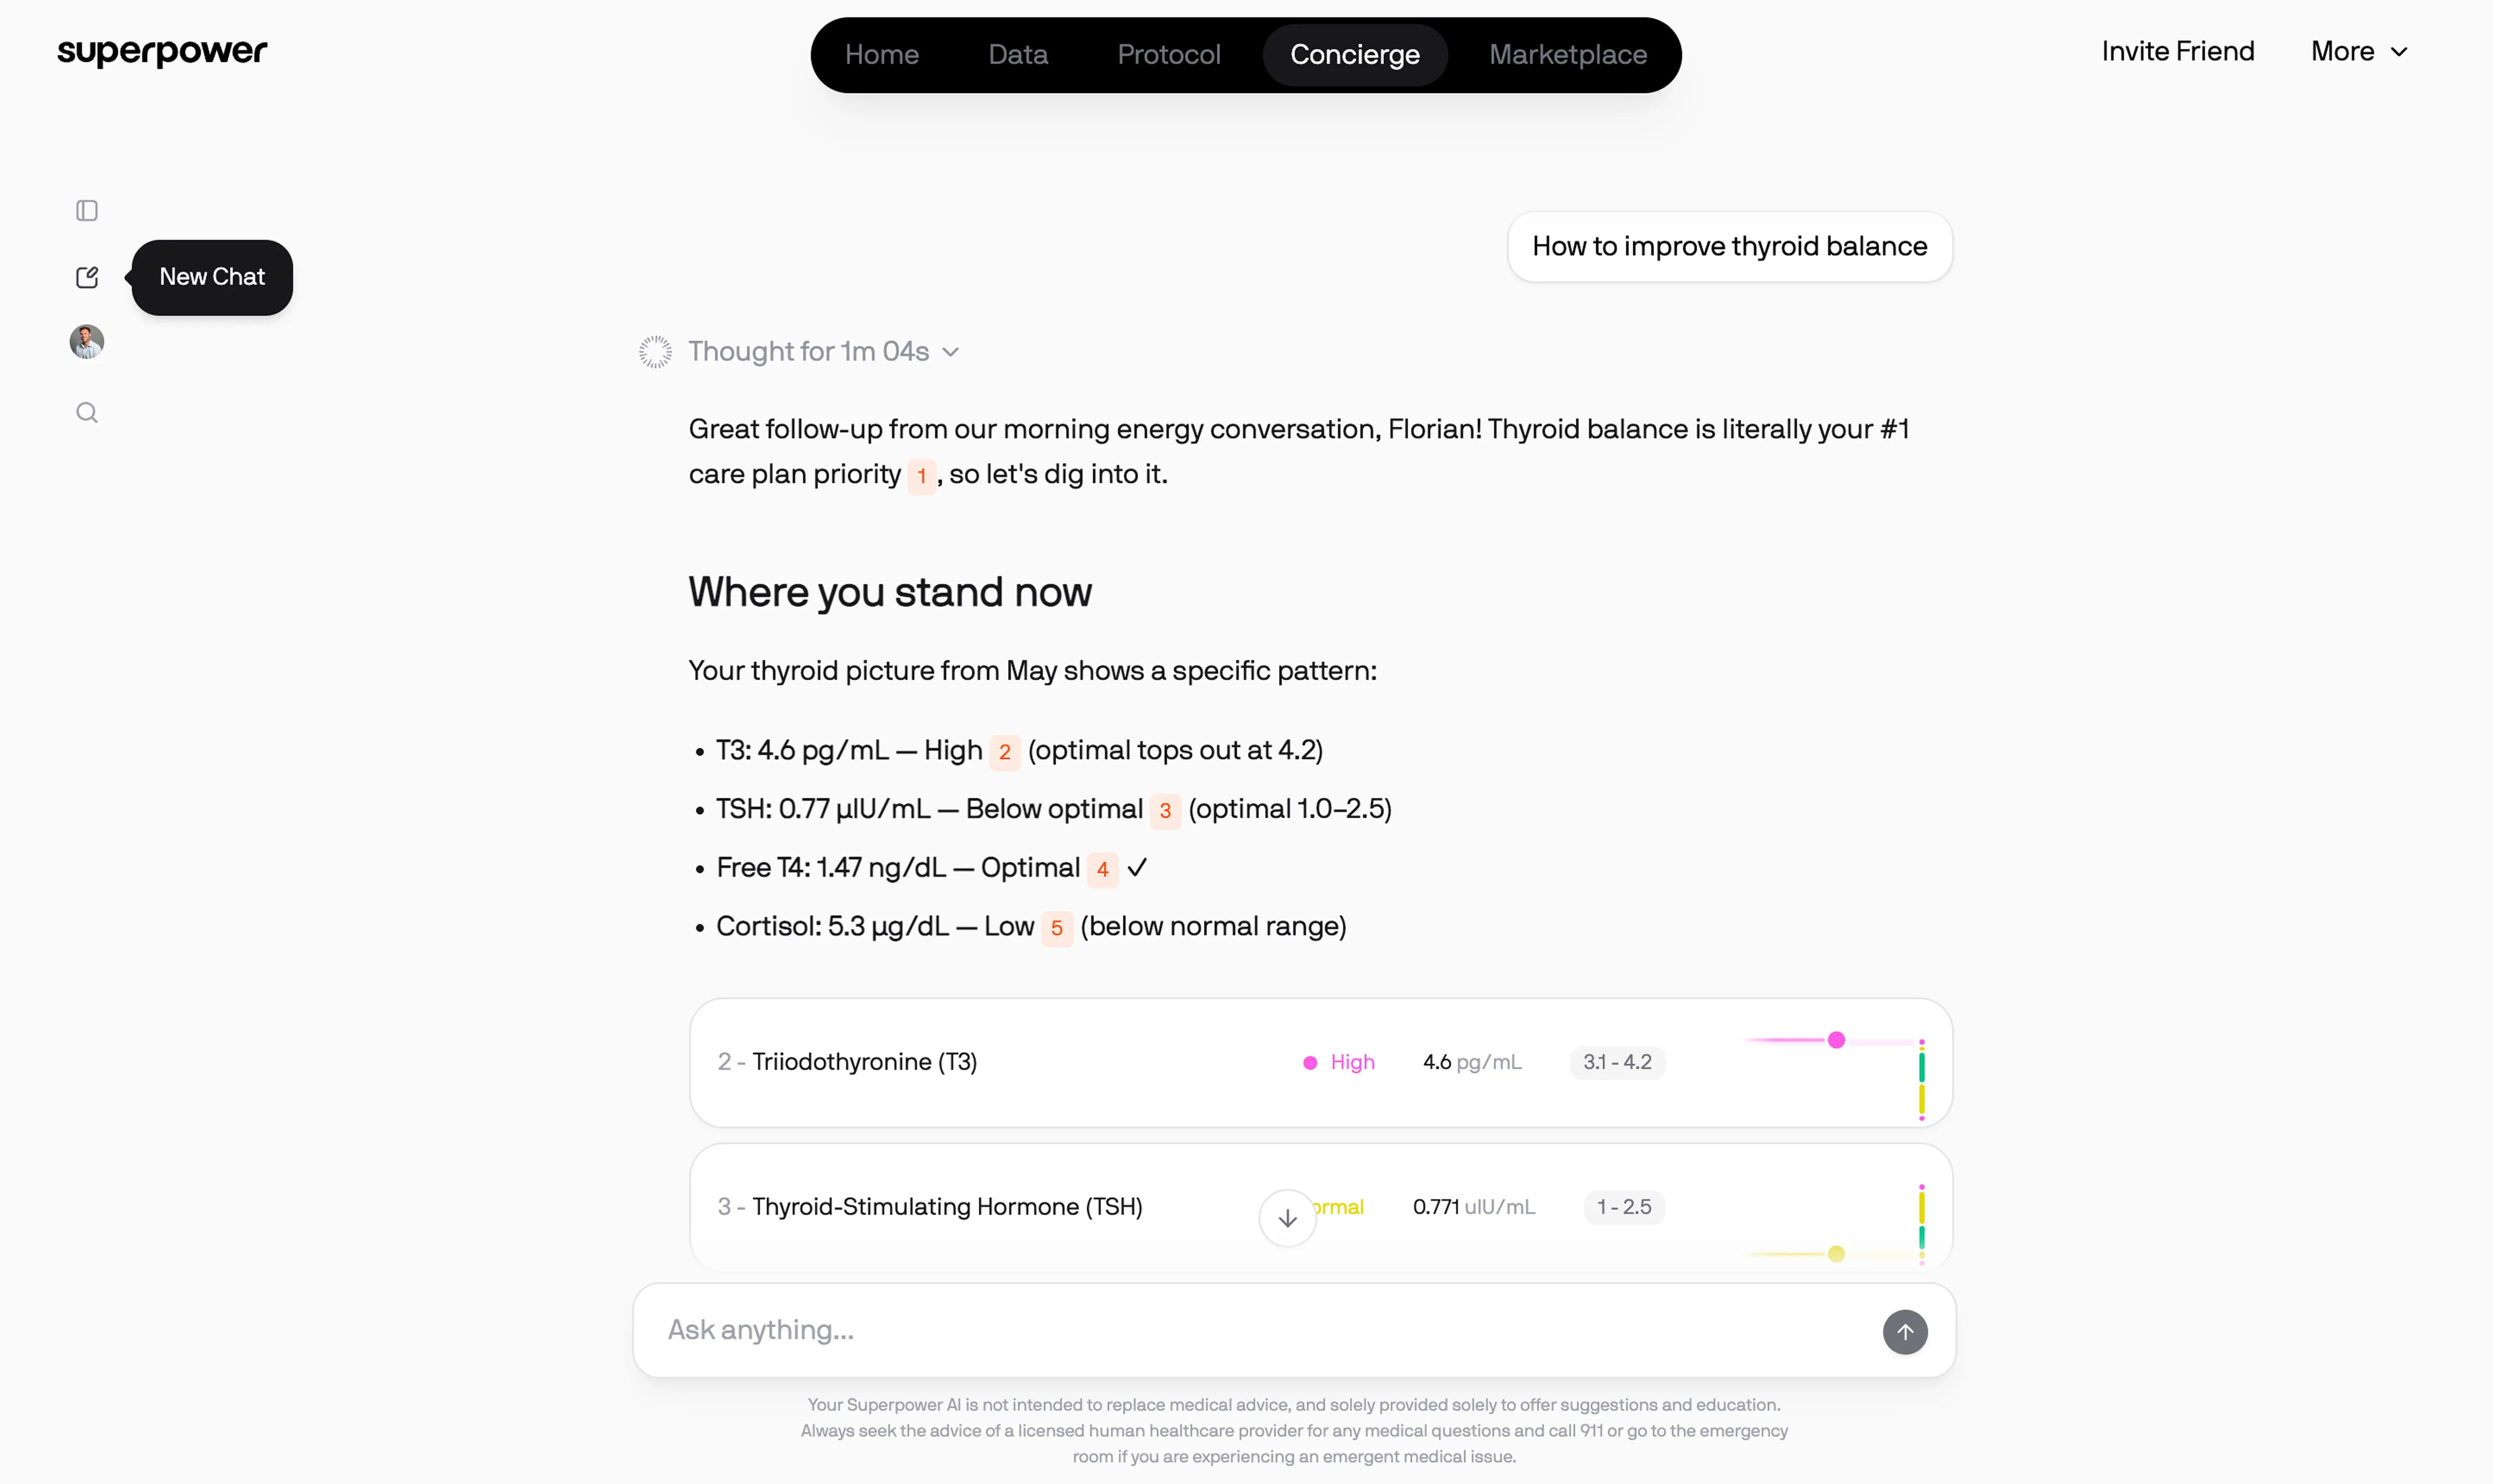Click the New Chat compose icon
Image resolution: width=2493 pixels, height=1484 pixels.
pyautogui.click(x=87, y=277)
